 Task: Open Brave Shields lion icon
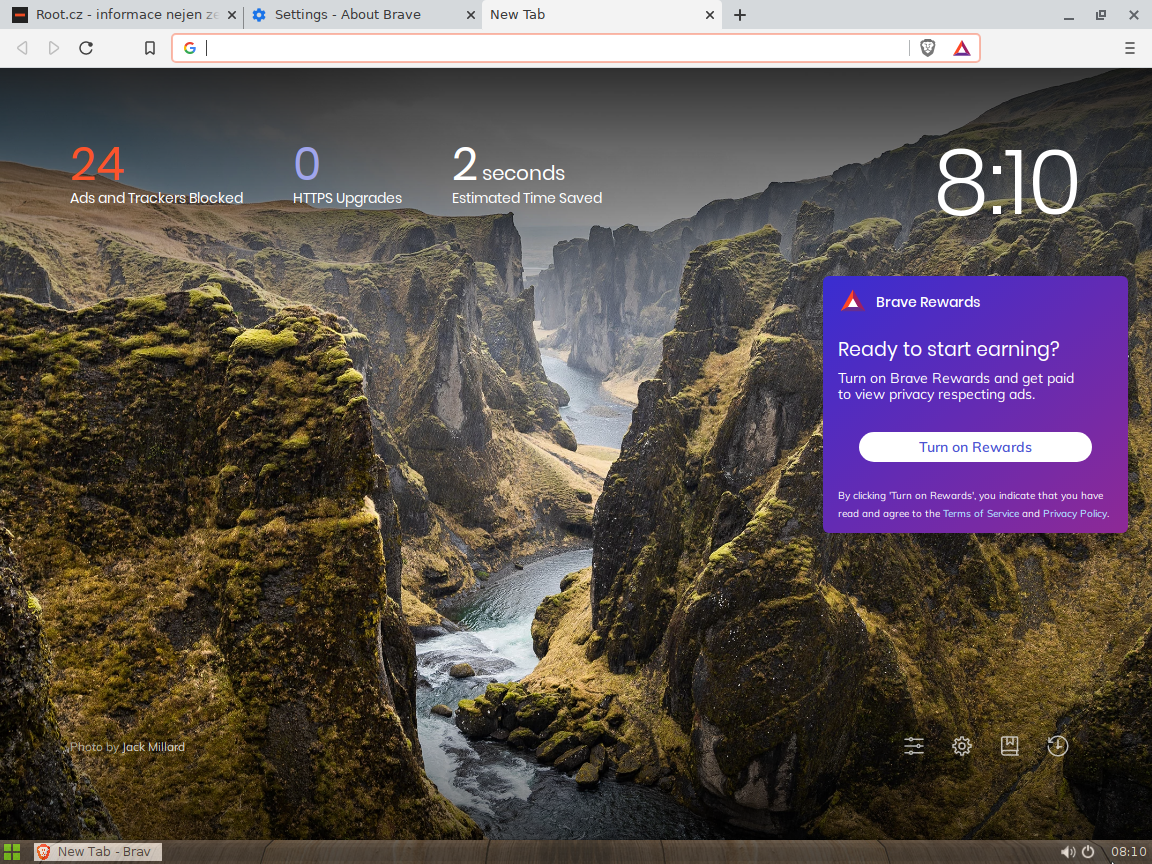[928, 48]
